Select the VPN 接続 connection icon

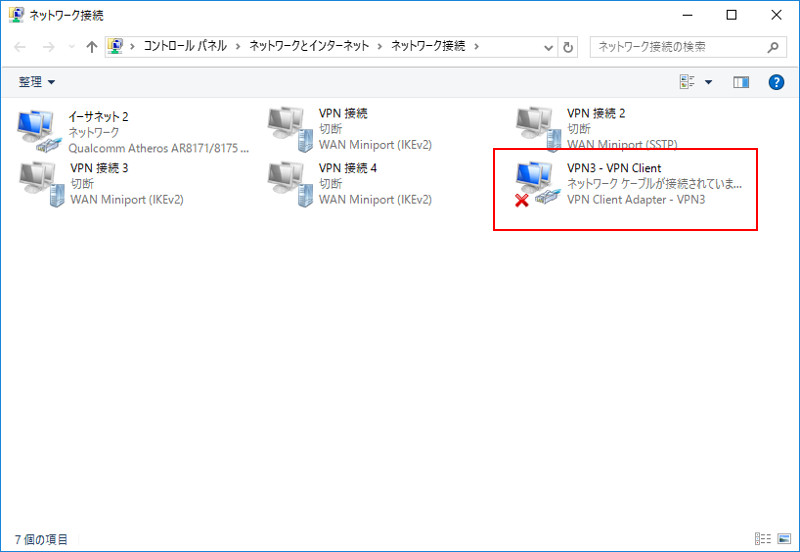(x=290, y=130)
